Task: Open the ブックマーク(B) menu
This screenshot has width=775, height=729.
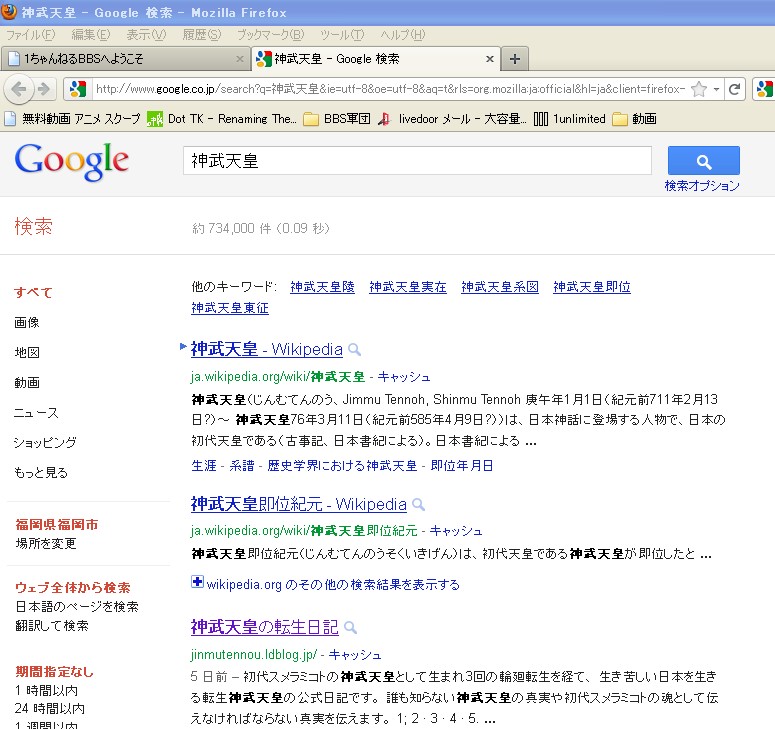Action: [270, 35]
